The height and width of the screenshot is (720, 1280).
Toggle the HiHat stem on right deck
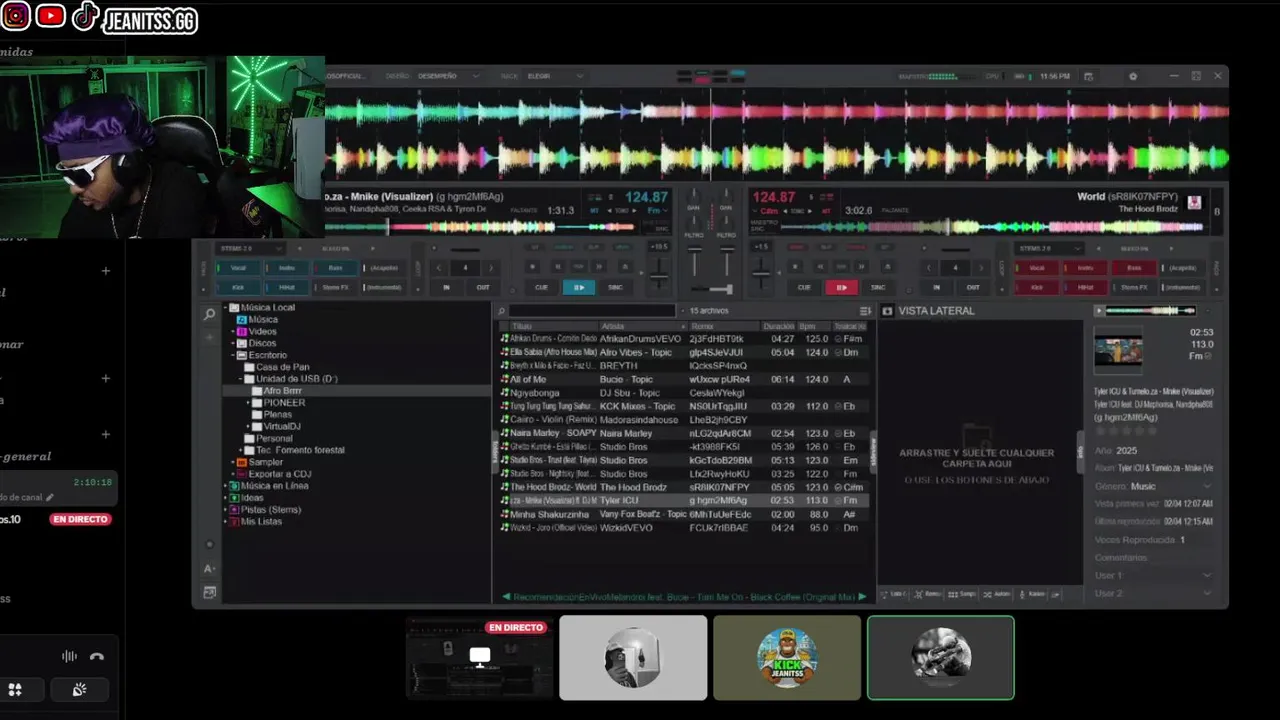(1085, 287)
